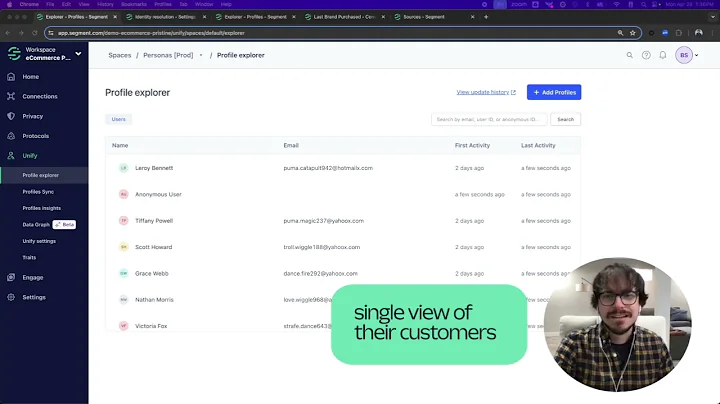The height and width of the screenshot is (404, 720).
Task: Open the Bookmarks menu in menu bar
Action: point(134,4)
